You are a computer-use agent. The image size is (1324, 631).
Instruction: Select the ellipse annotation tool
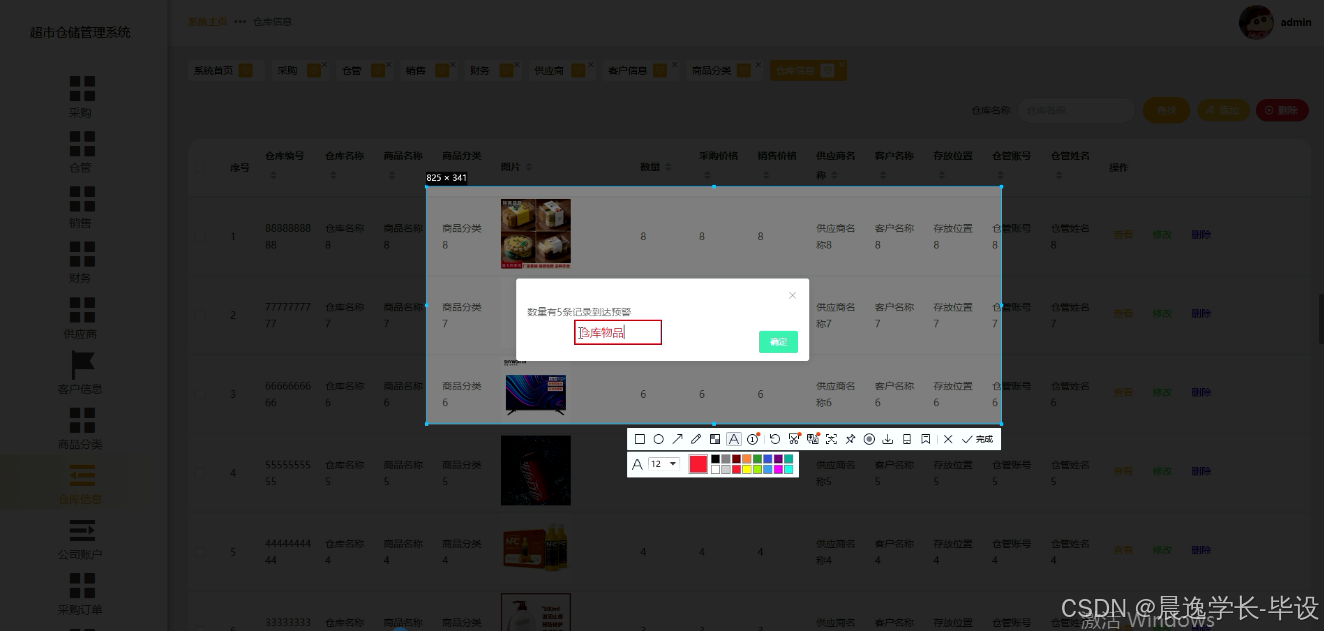tap(658, 439)
